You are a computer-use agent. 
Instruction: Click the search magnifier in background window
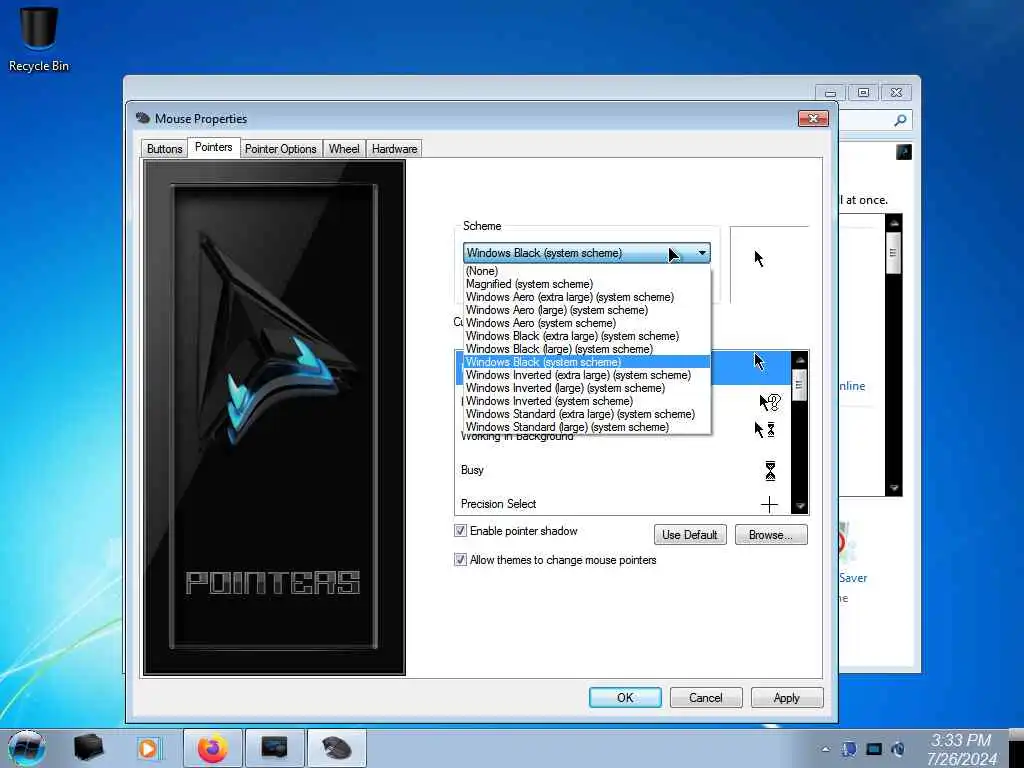click(x=901, y=120)
